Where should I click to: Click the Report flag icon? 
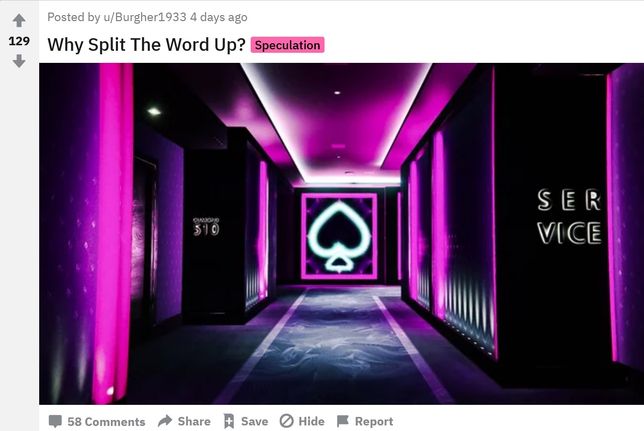click(x=343, y=421)
